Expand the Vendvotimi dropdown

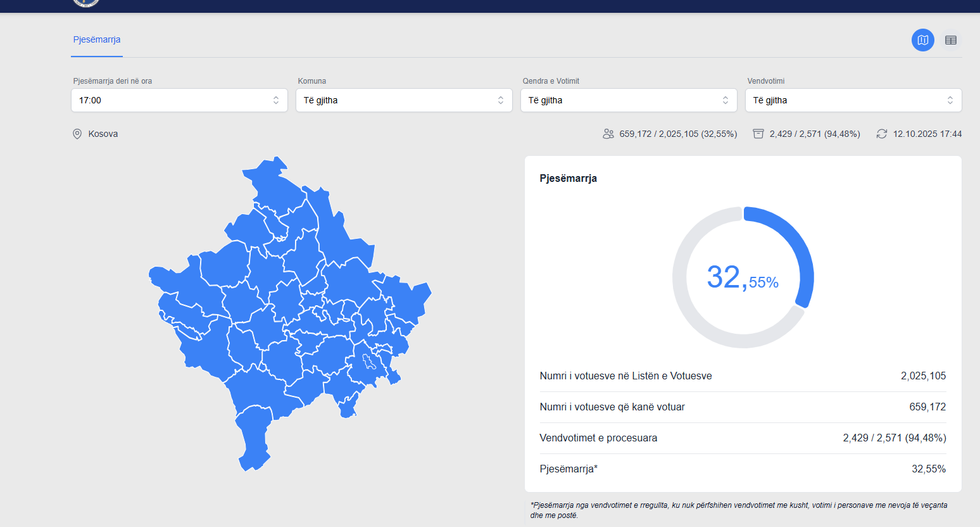[x=853, y=100]
